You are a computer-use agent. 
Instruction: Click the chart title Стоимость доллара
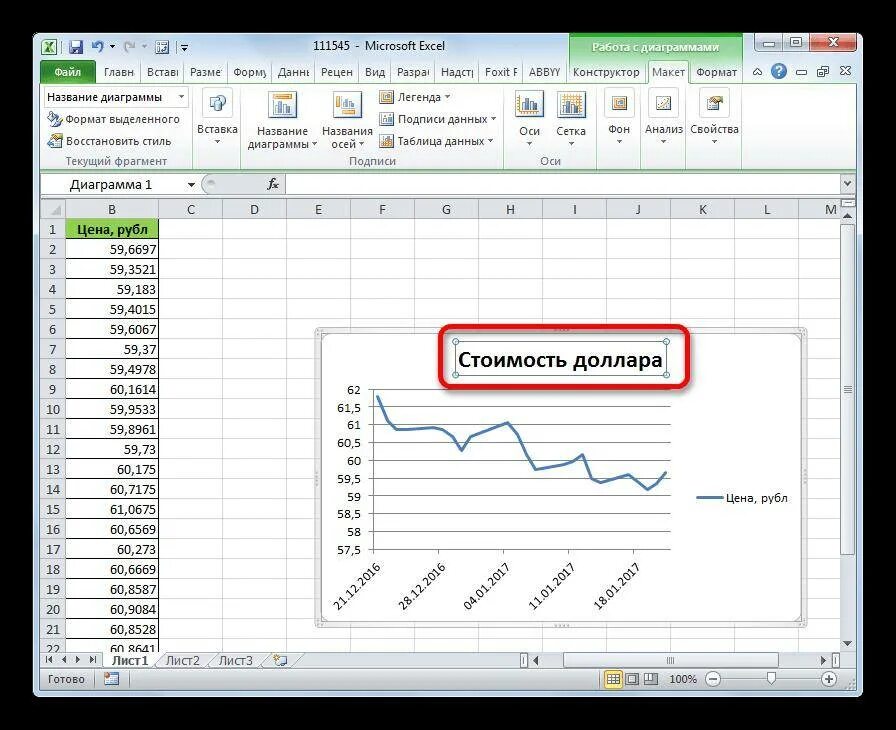pos(561,359)
